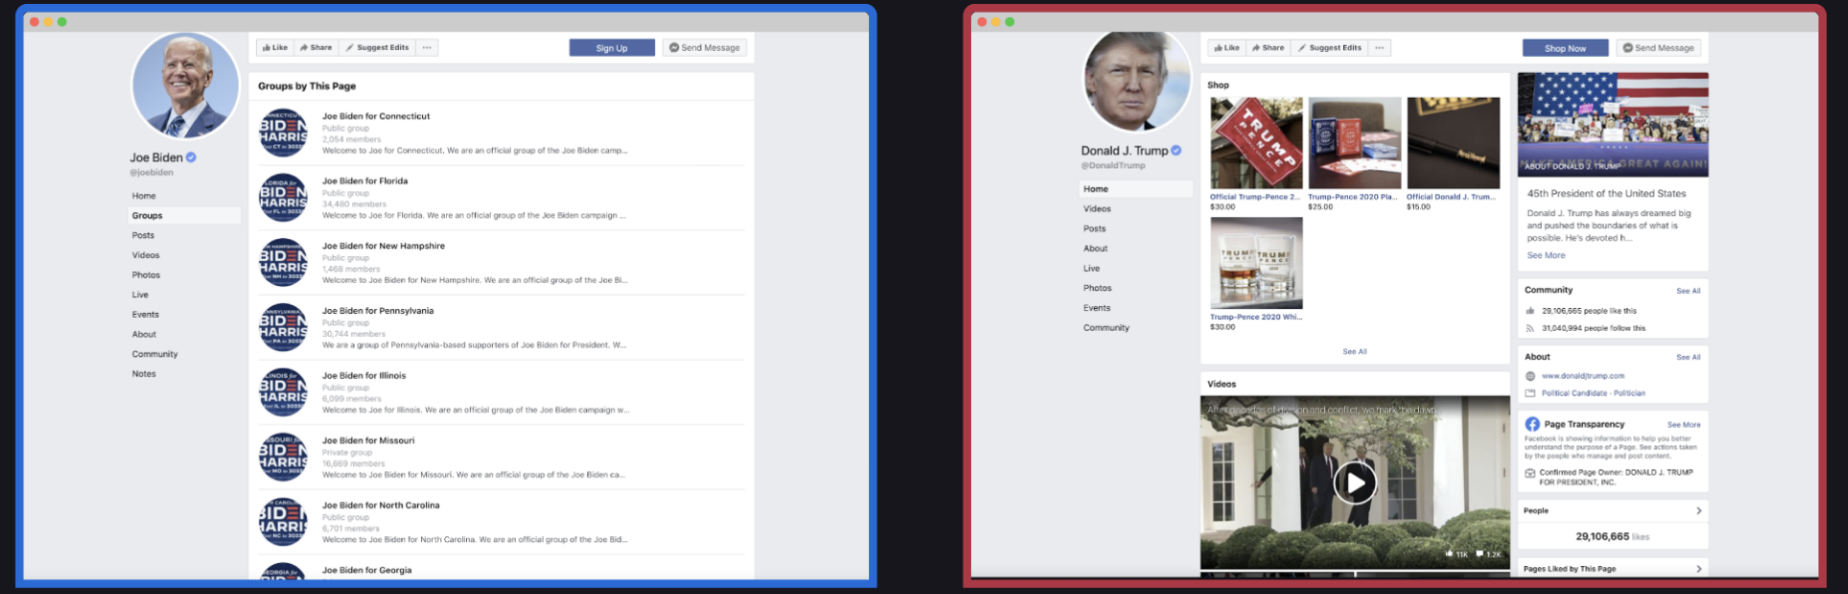The image size is (1848, 594).
Task: Open Live in Trump page sidebar
Action: point(1092,268)
